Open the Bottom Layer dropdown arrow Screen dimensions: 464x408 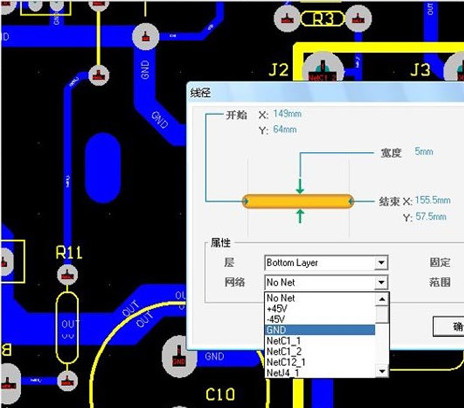pyautogui.click(x=381, y=263)
